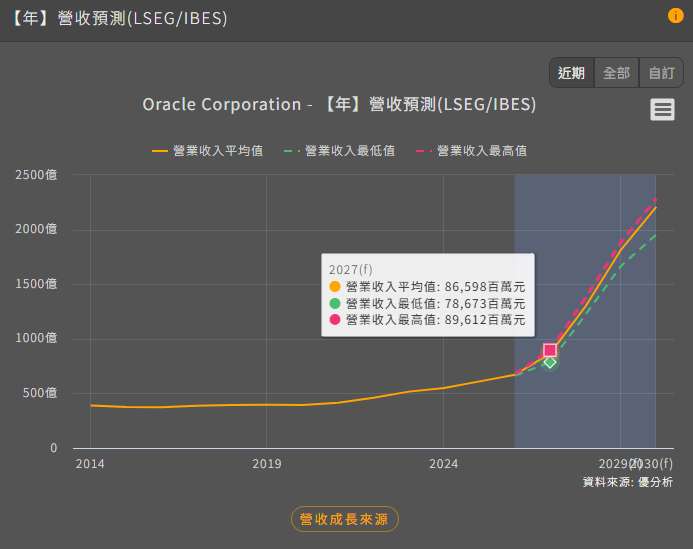The image size is (693, 549).
Task: Click the 營收成長來源 button
Action: point(345,519)
